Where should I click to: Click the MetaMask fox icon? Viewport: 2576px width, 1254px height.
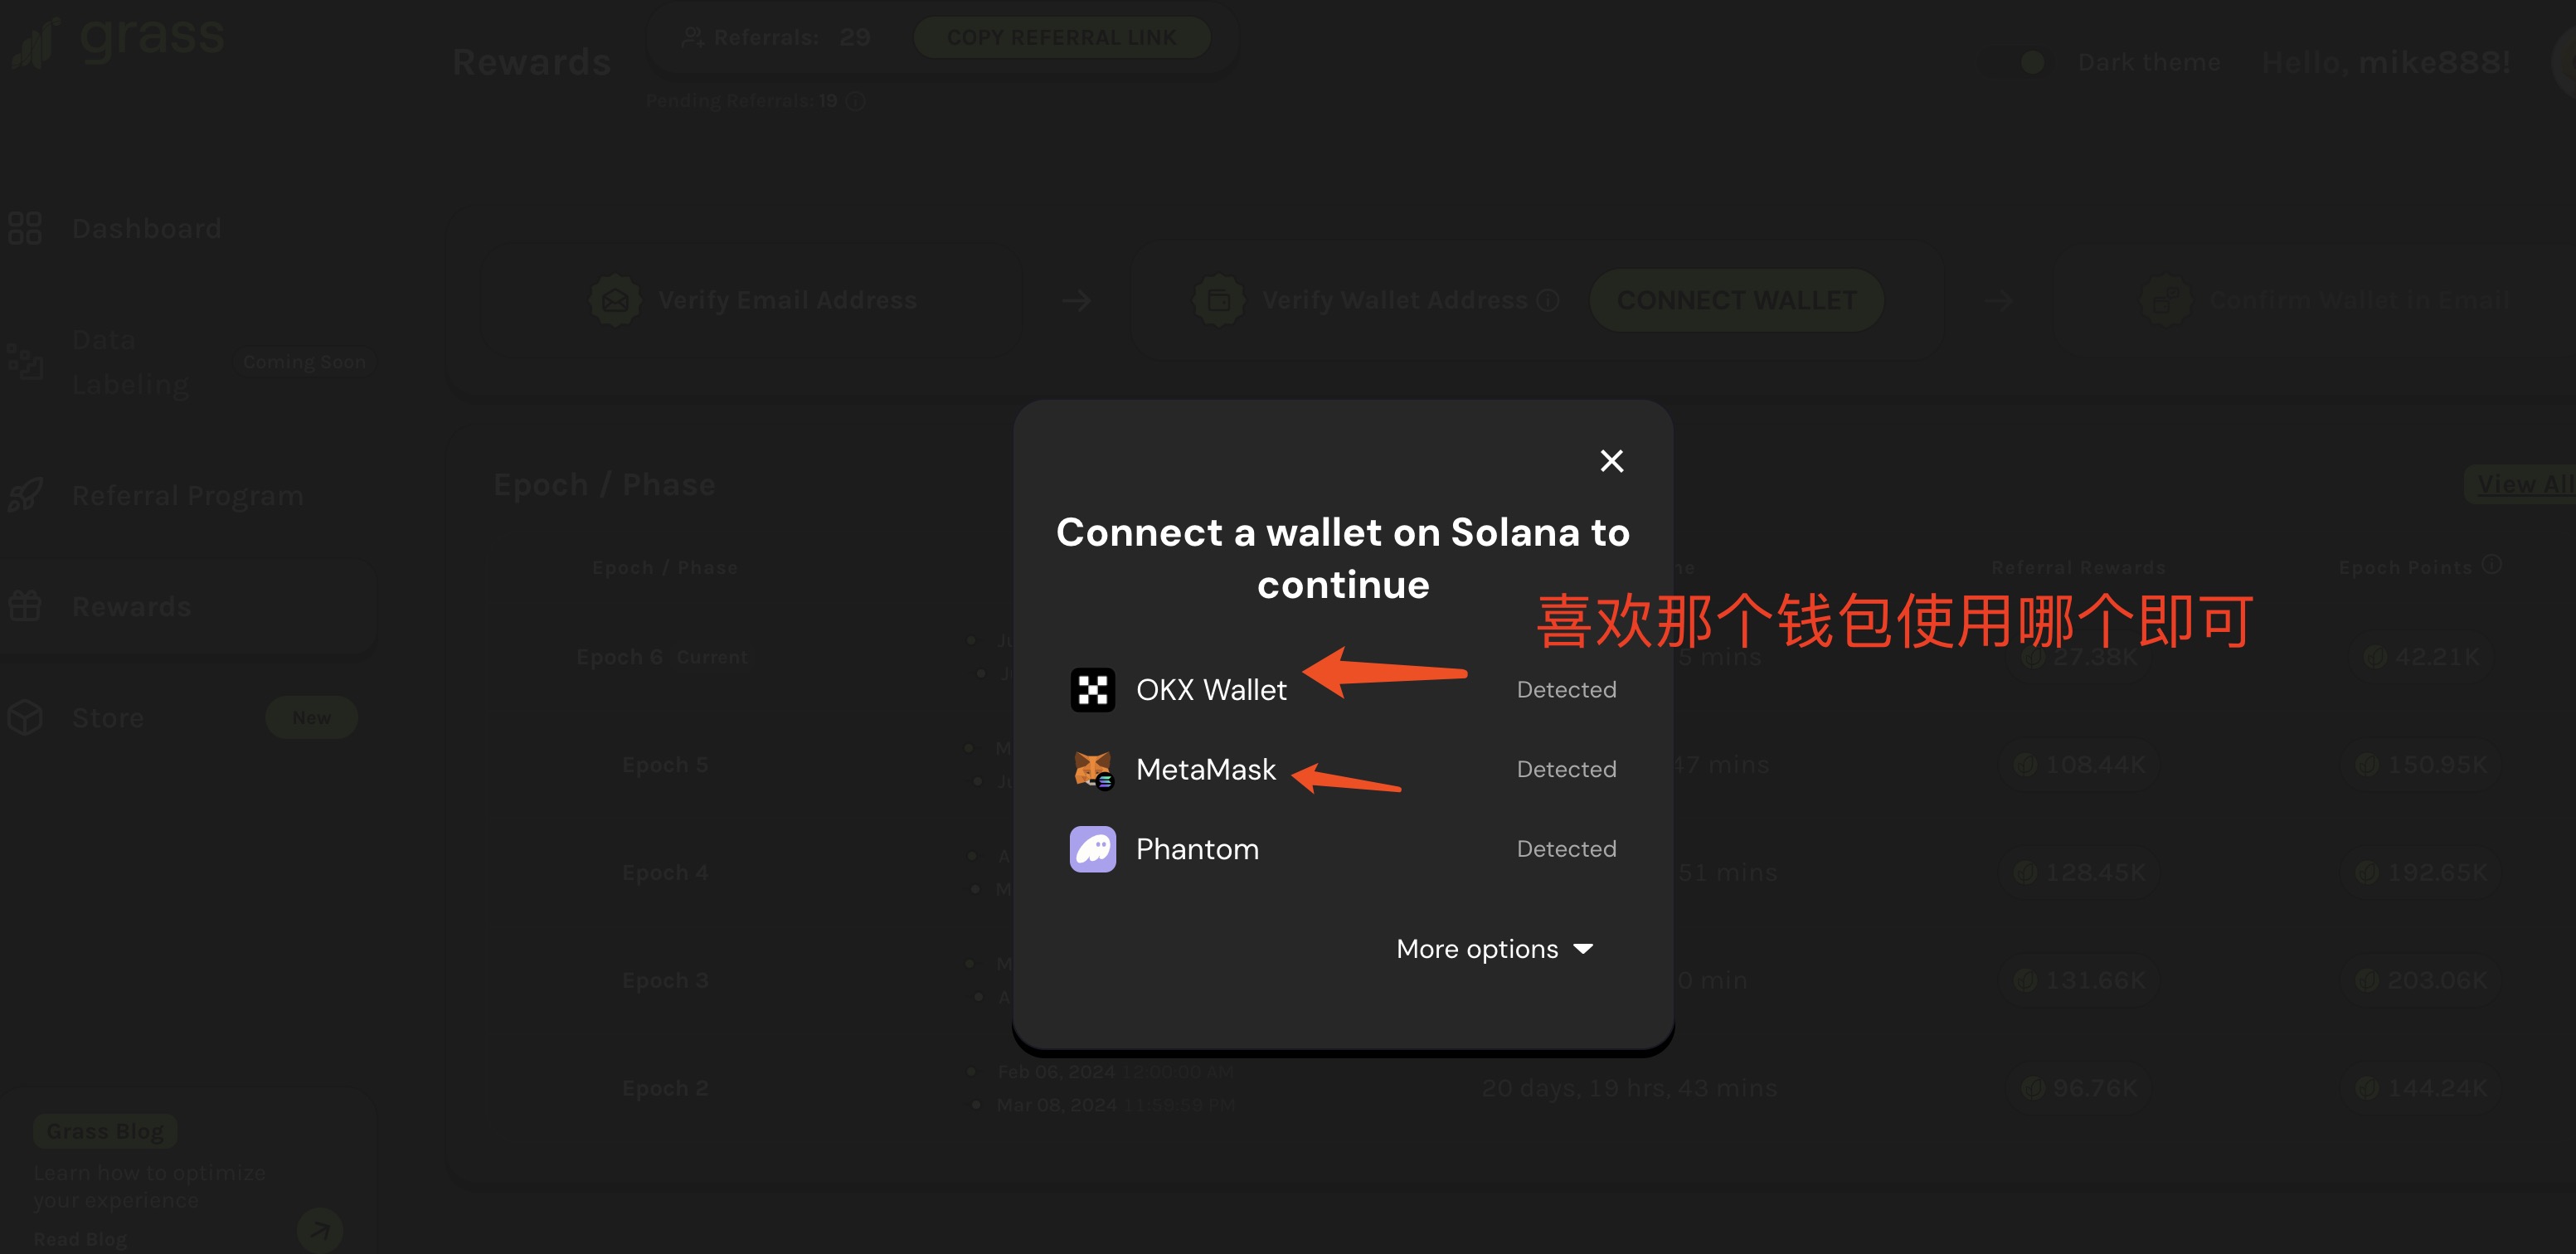1092,770
